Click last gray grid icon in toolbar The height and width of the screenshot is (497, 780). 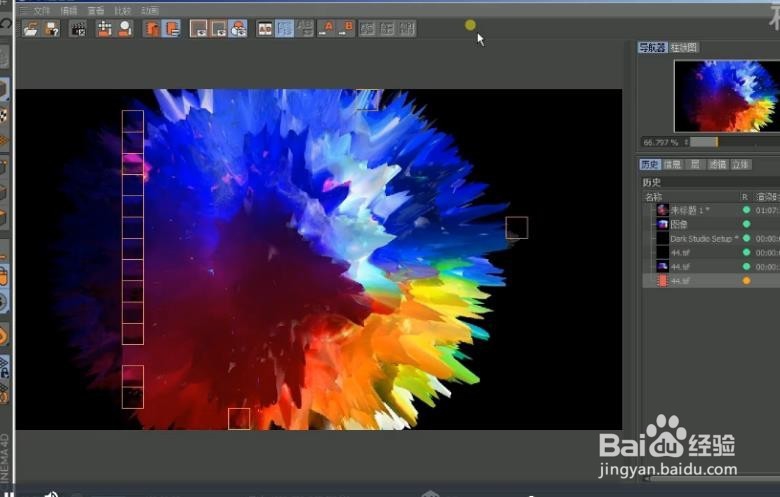(407, 29)
